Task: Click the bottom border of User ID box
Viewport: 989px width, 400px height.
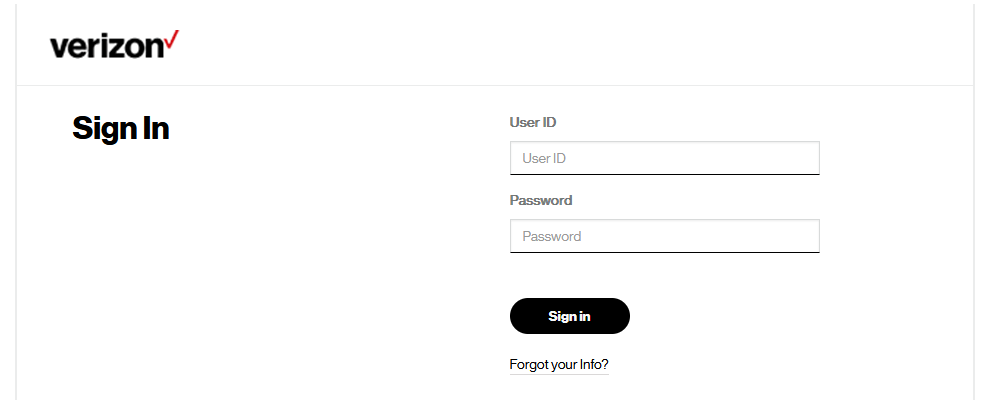Action: 664,174
